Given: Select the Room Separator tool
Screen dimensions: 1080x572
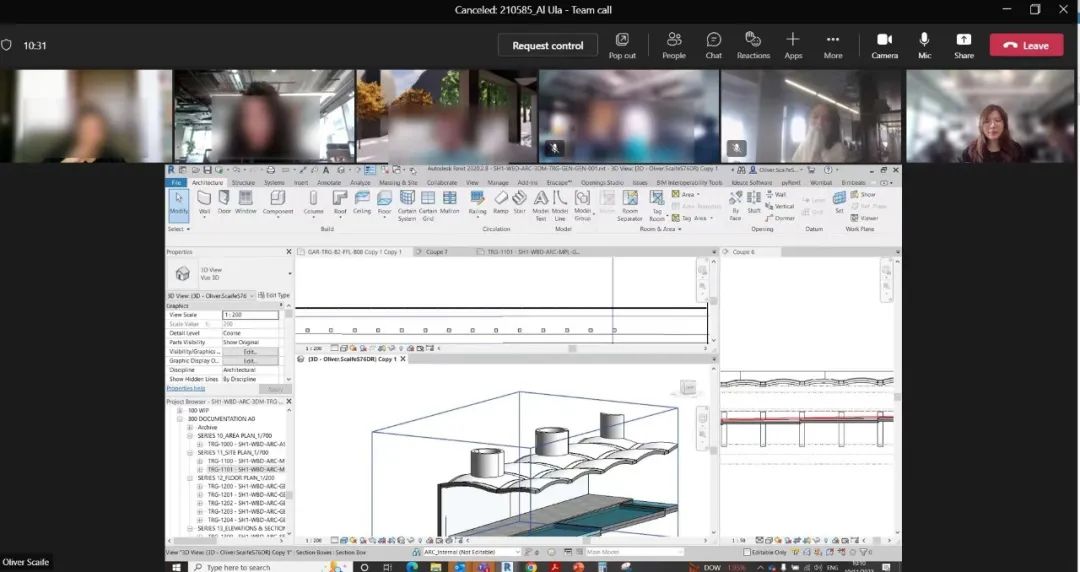Looking at the screenshot, I should coord(630,205).
